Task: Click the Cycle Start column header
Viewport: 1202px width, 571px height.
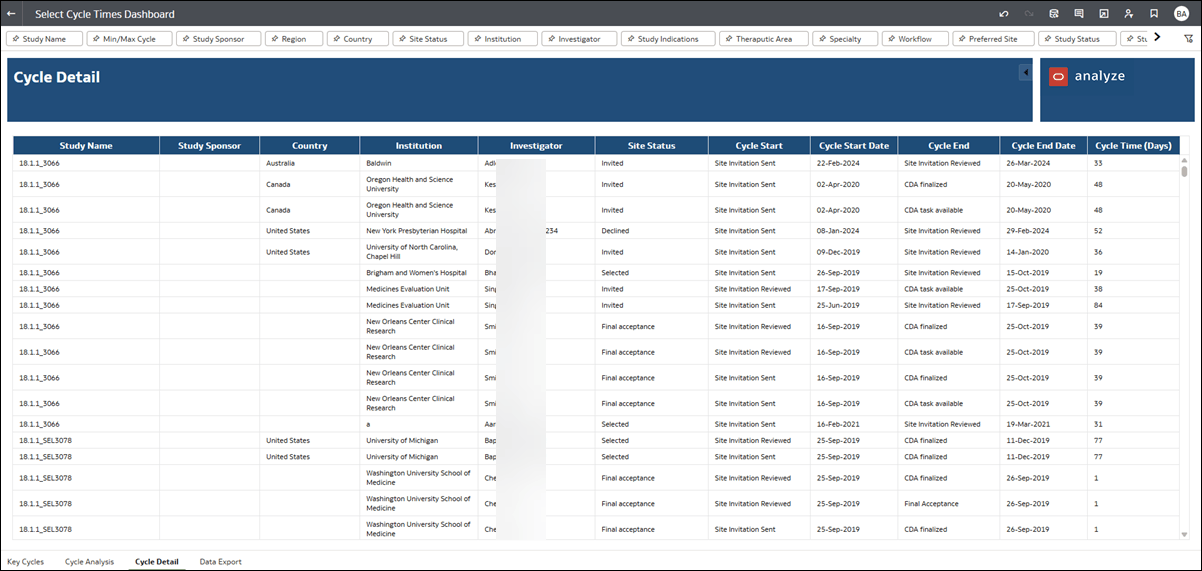Action: tap(759, 146)
